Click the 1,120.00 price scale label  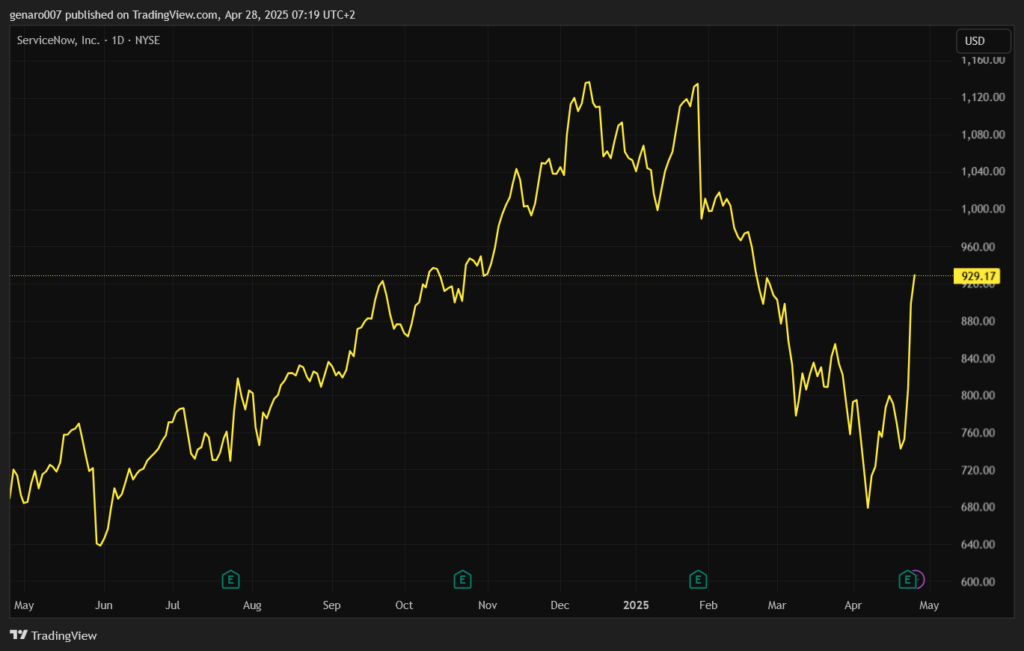pos(982,98)
